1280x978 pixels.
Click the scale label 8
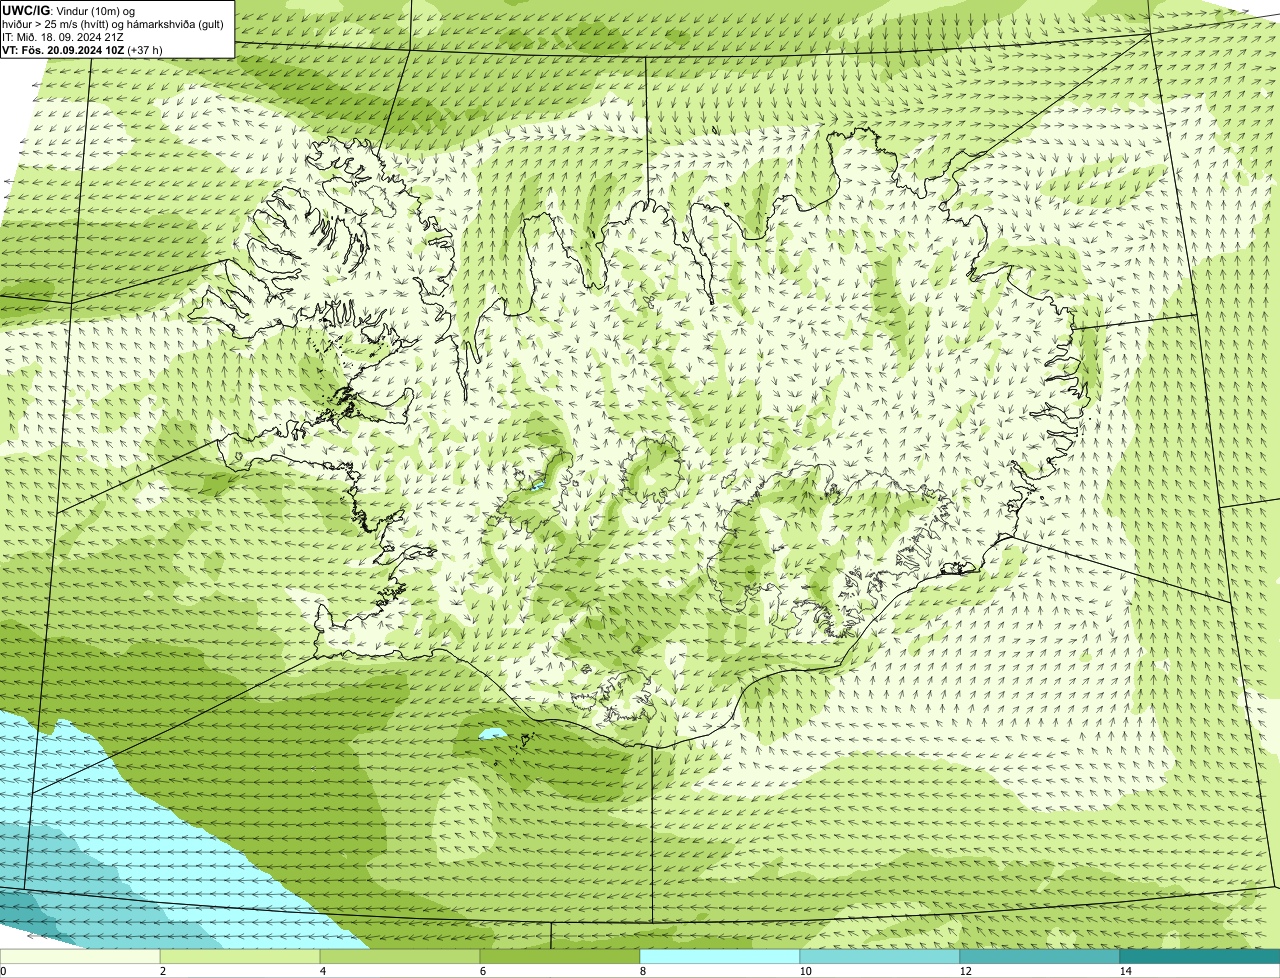[x=642, y=971]
